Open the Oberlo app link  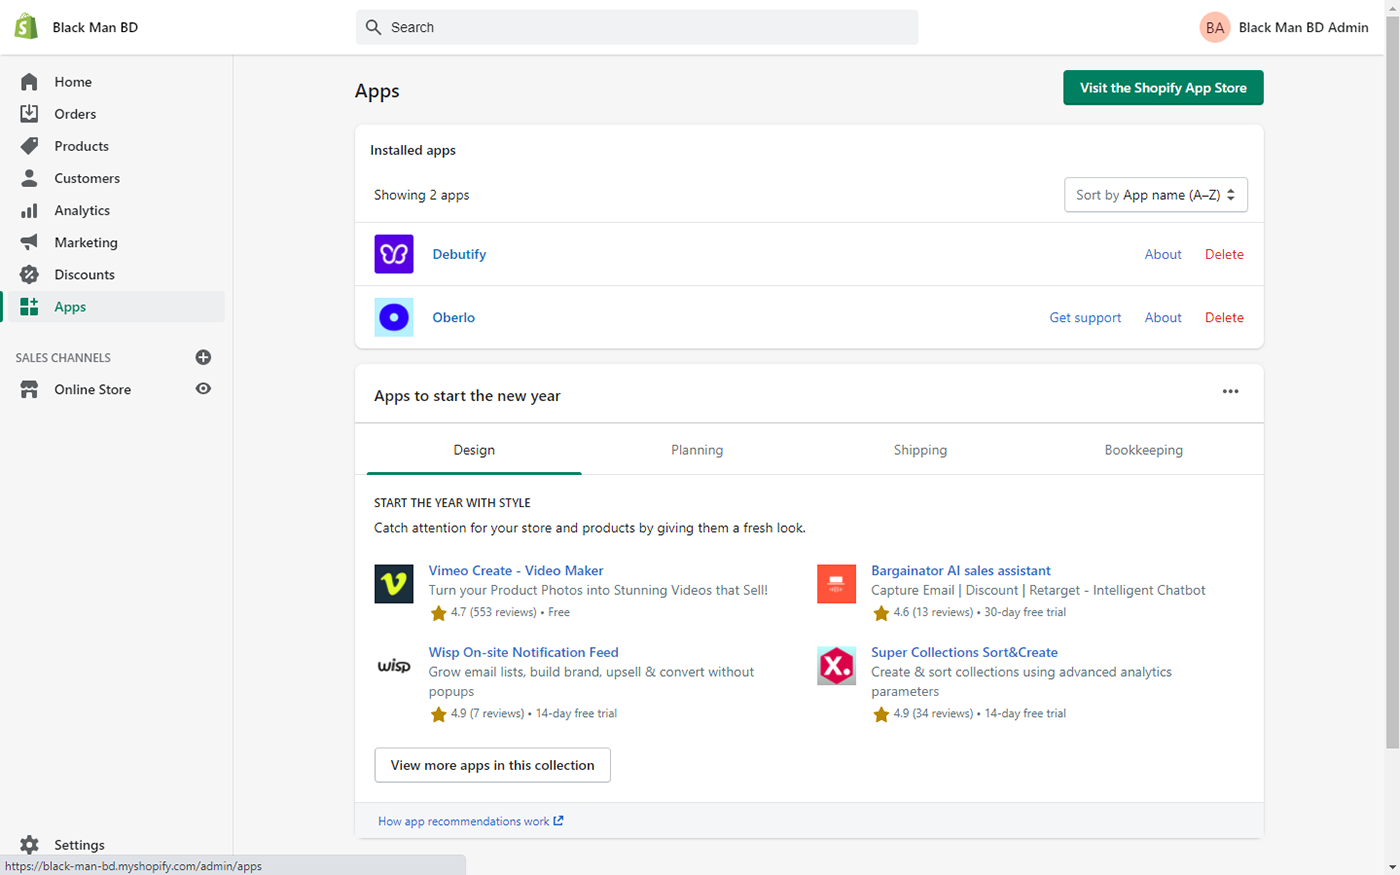pyautogui.click(x=454, y=317)
